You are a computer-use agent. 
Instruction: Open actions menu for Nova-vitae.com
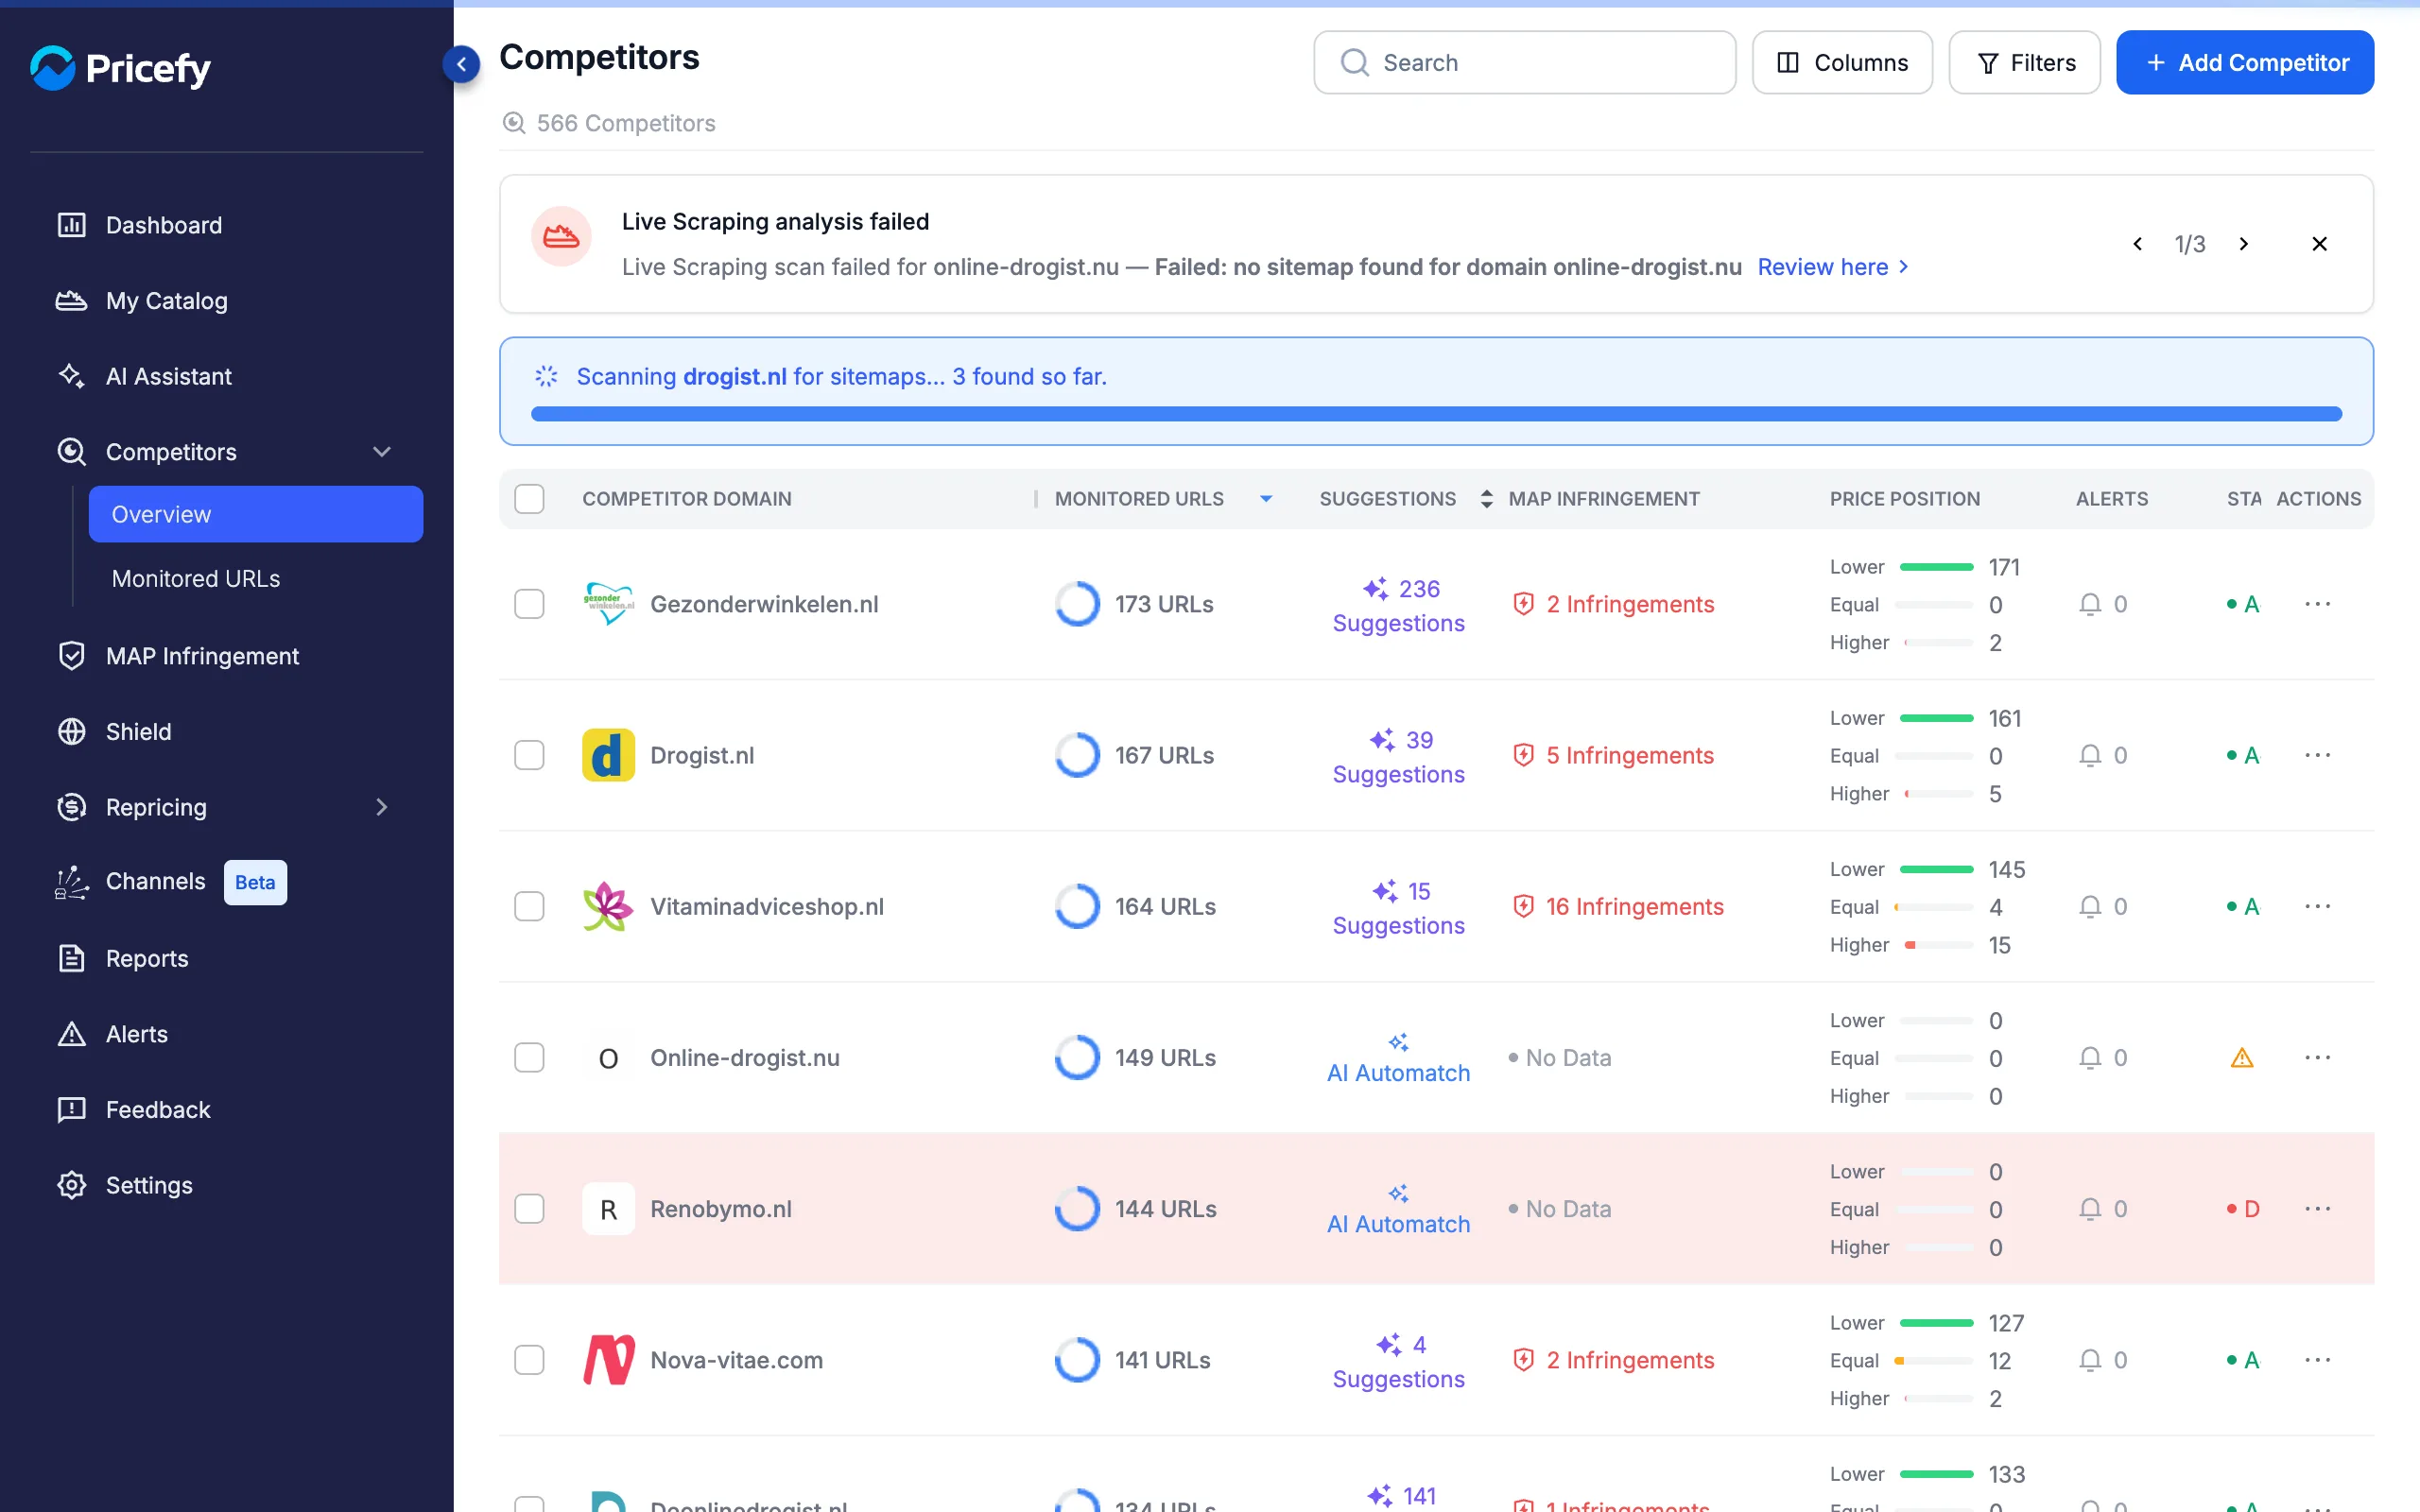[2318, 1360]
